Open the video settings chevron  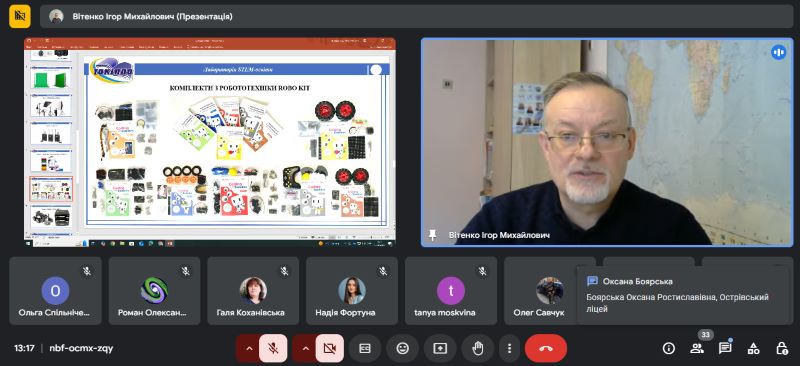(306, 348)
